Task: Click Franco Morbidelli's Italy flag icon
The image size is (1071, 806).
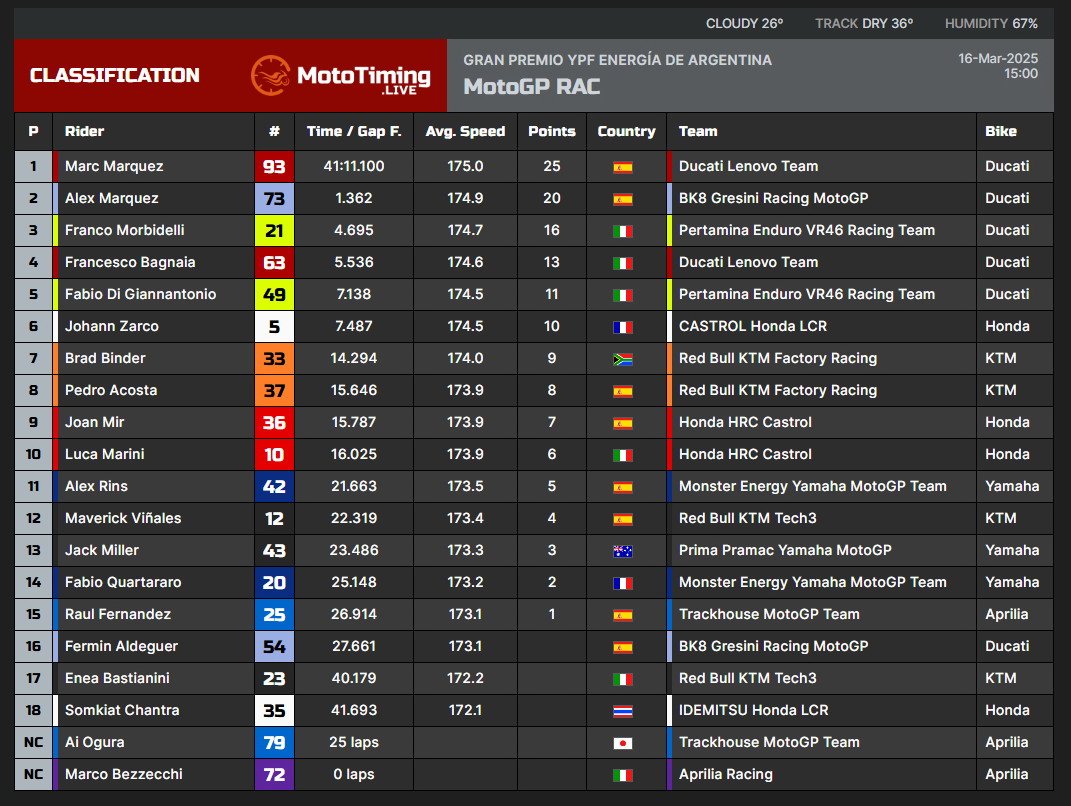Action: (622, 232)
